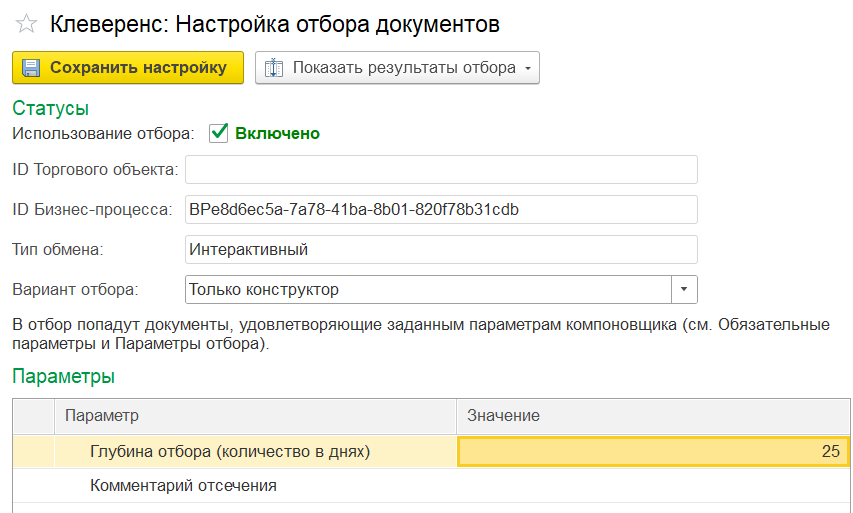Toggle the "Использование отбора" checkbox

tap(218, 133)
